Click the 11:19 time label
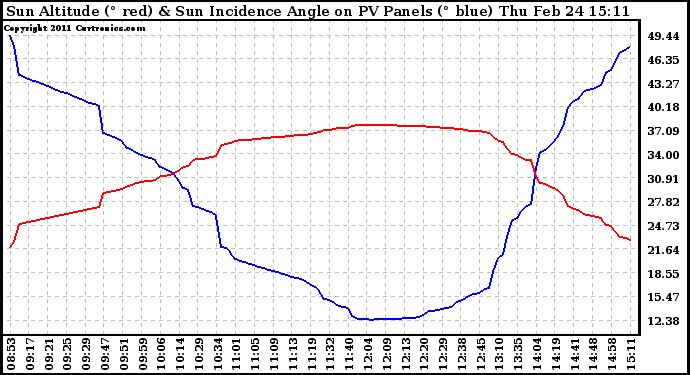Image resolution: width=690 pixels, height=375 pixels. coord(312,354)
